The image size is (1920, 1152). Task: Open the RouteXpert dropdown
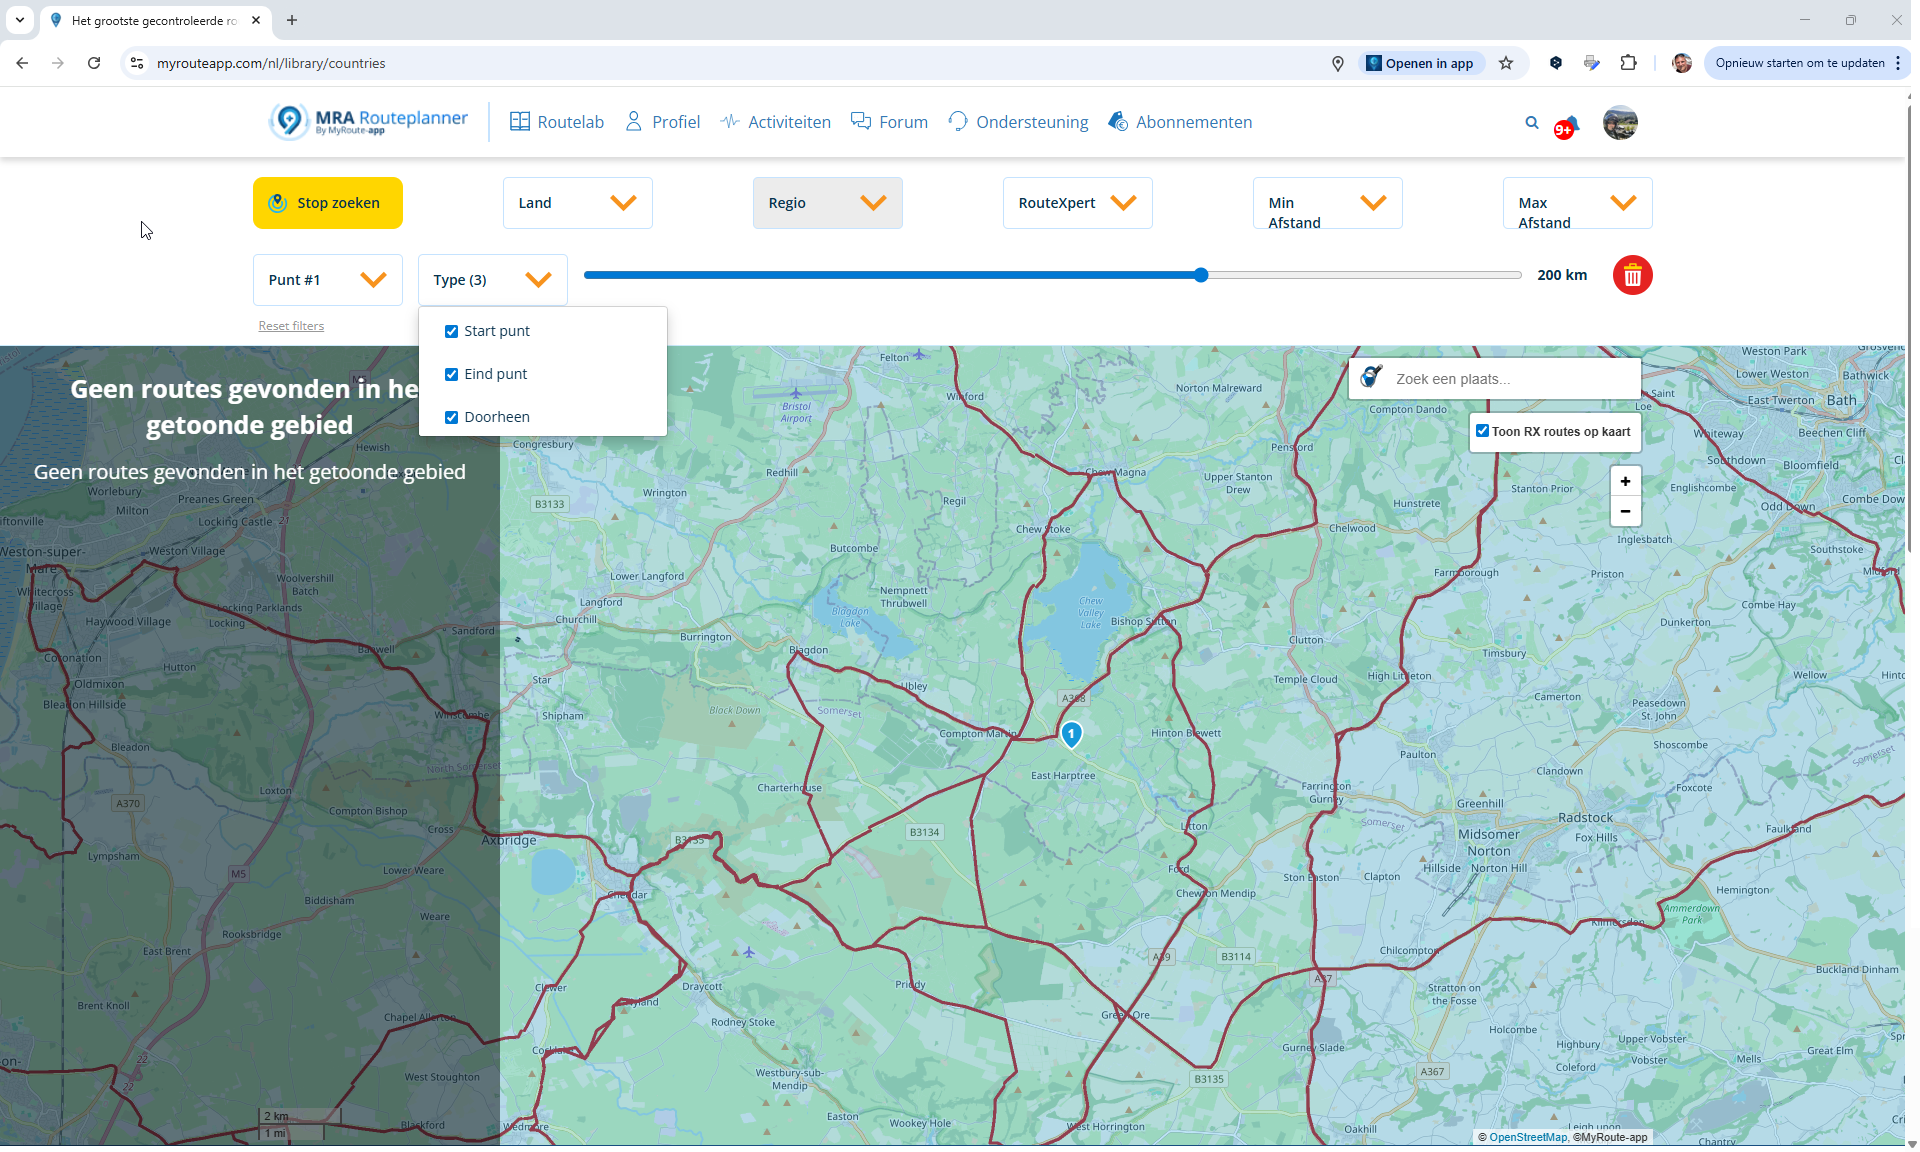click(x=1077, y=203)
